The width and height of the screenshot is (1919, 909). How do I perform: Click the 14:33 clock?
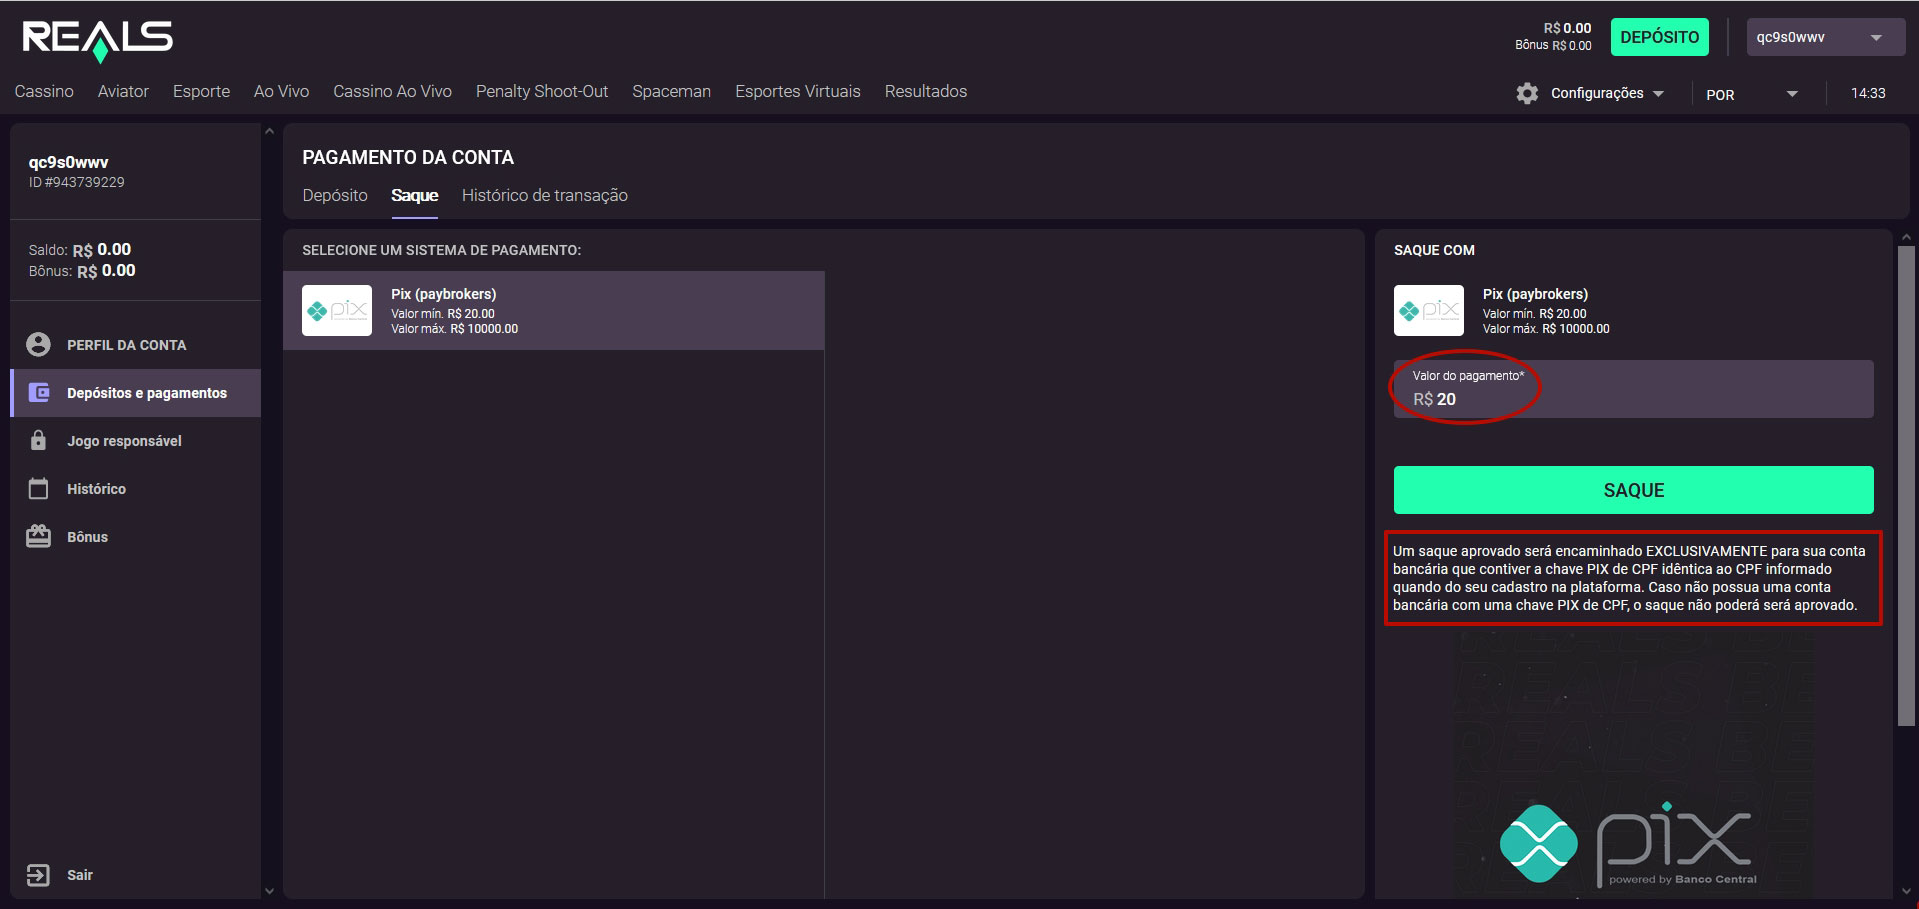pos(1867,93)
